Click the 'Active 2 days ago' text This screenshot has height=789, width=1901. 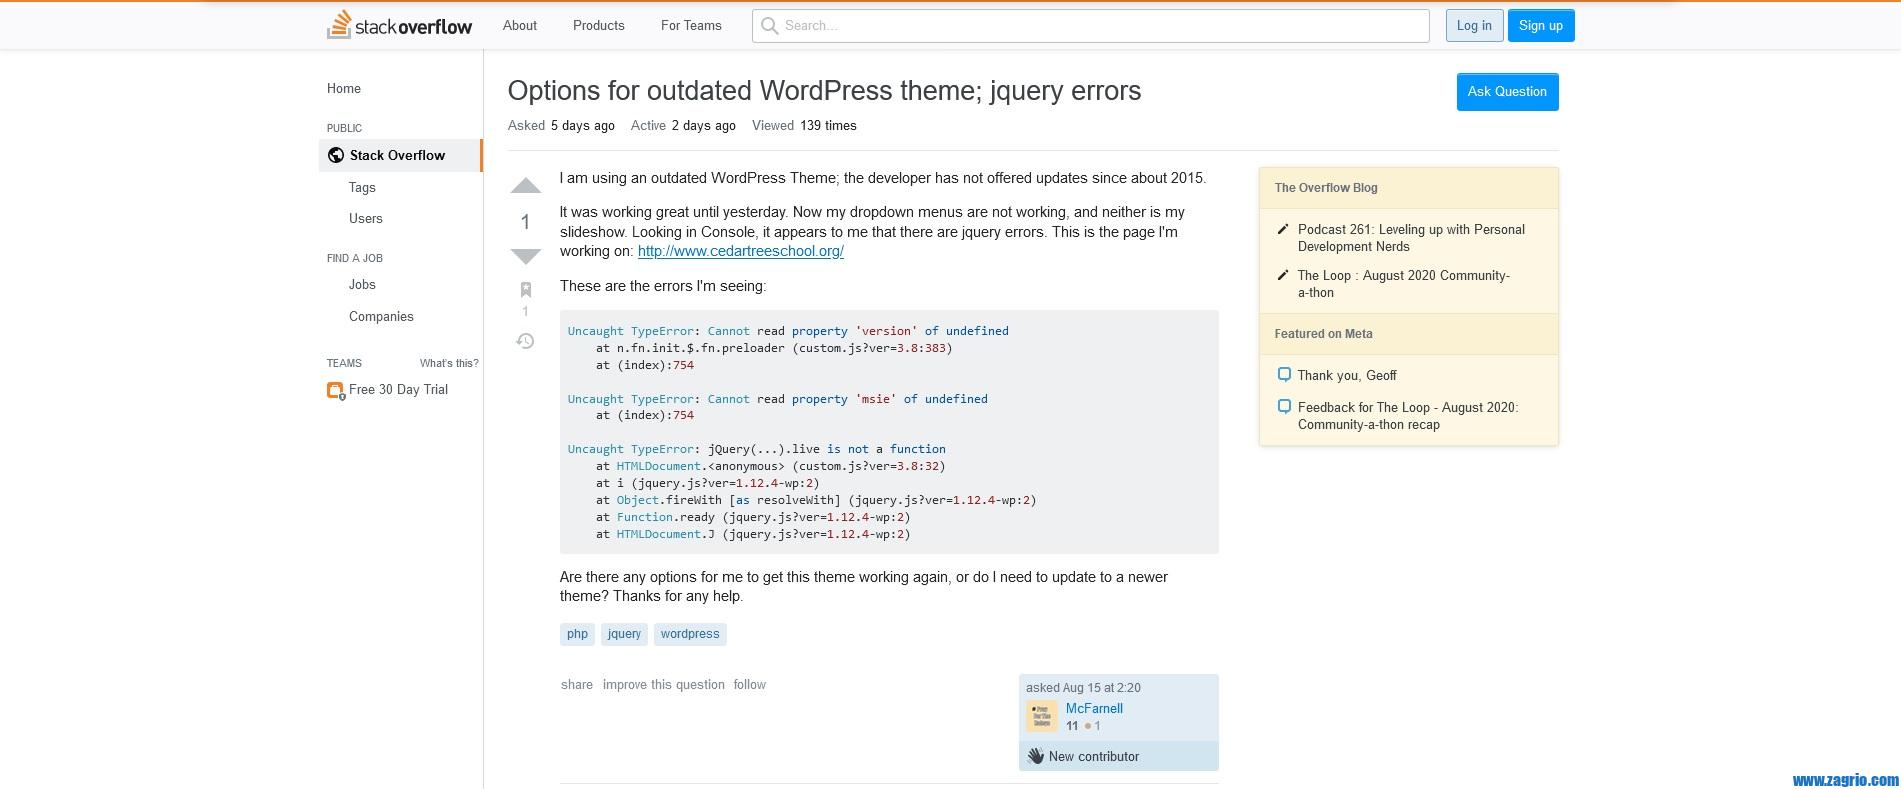pos(683,125)
